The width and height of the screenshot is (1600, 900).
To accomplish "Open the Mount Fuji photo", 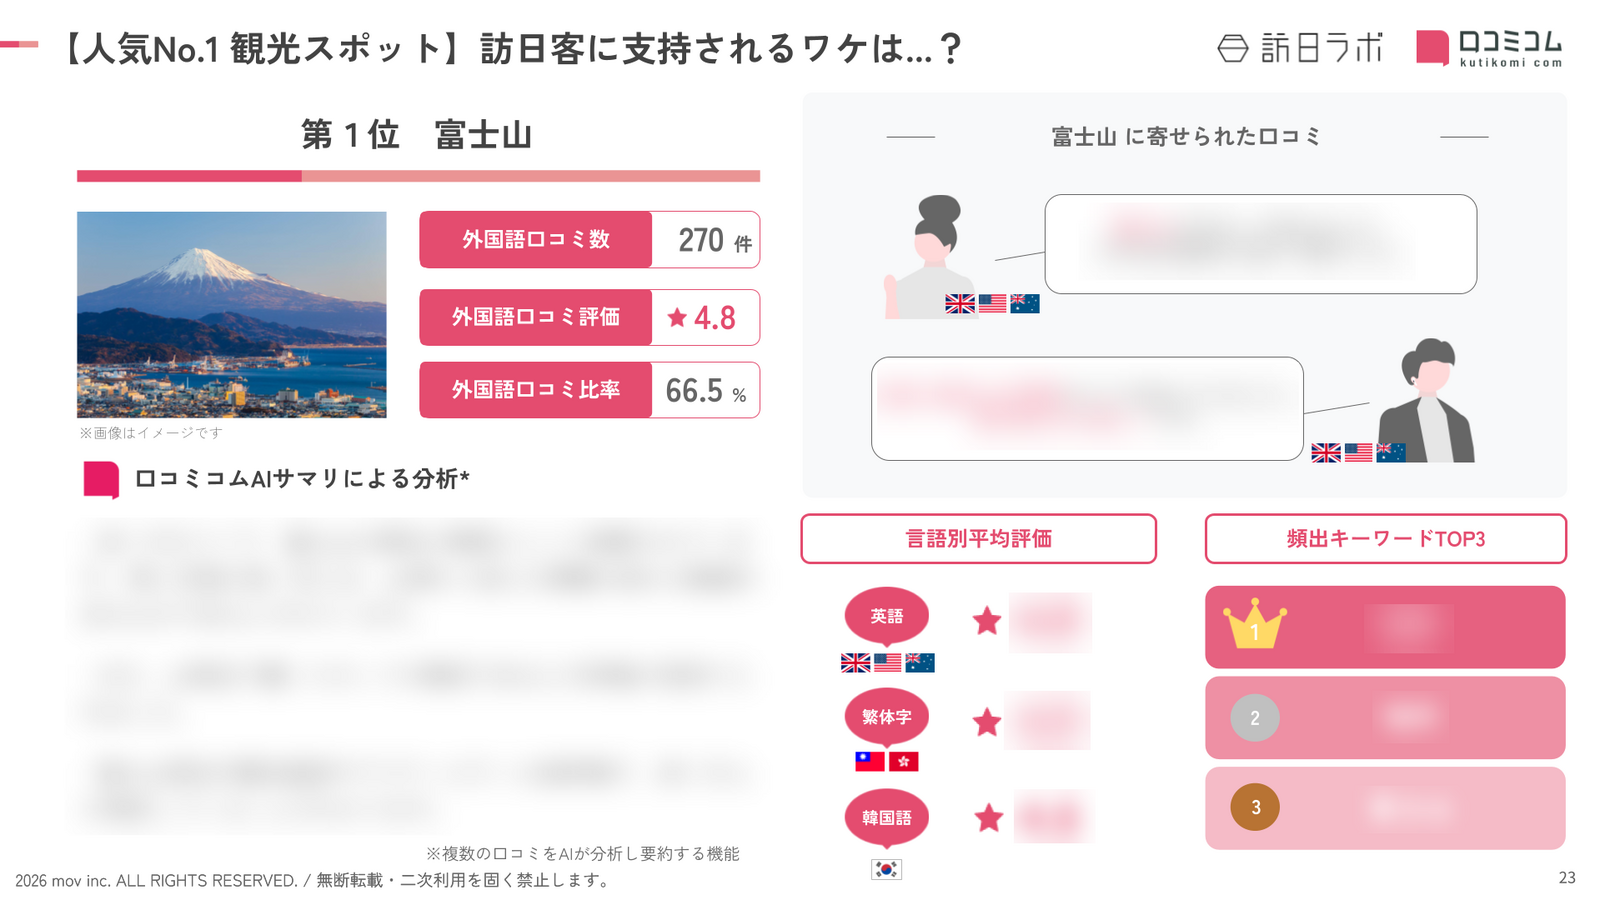I will (231, 314).
